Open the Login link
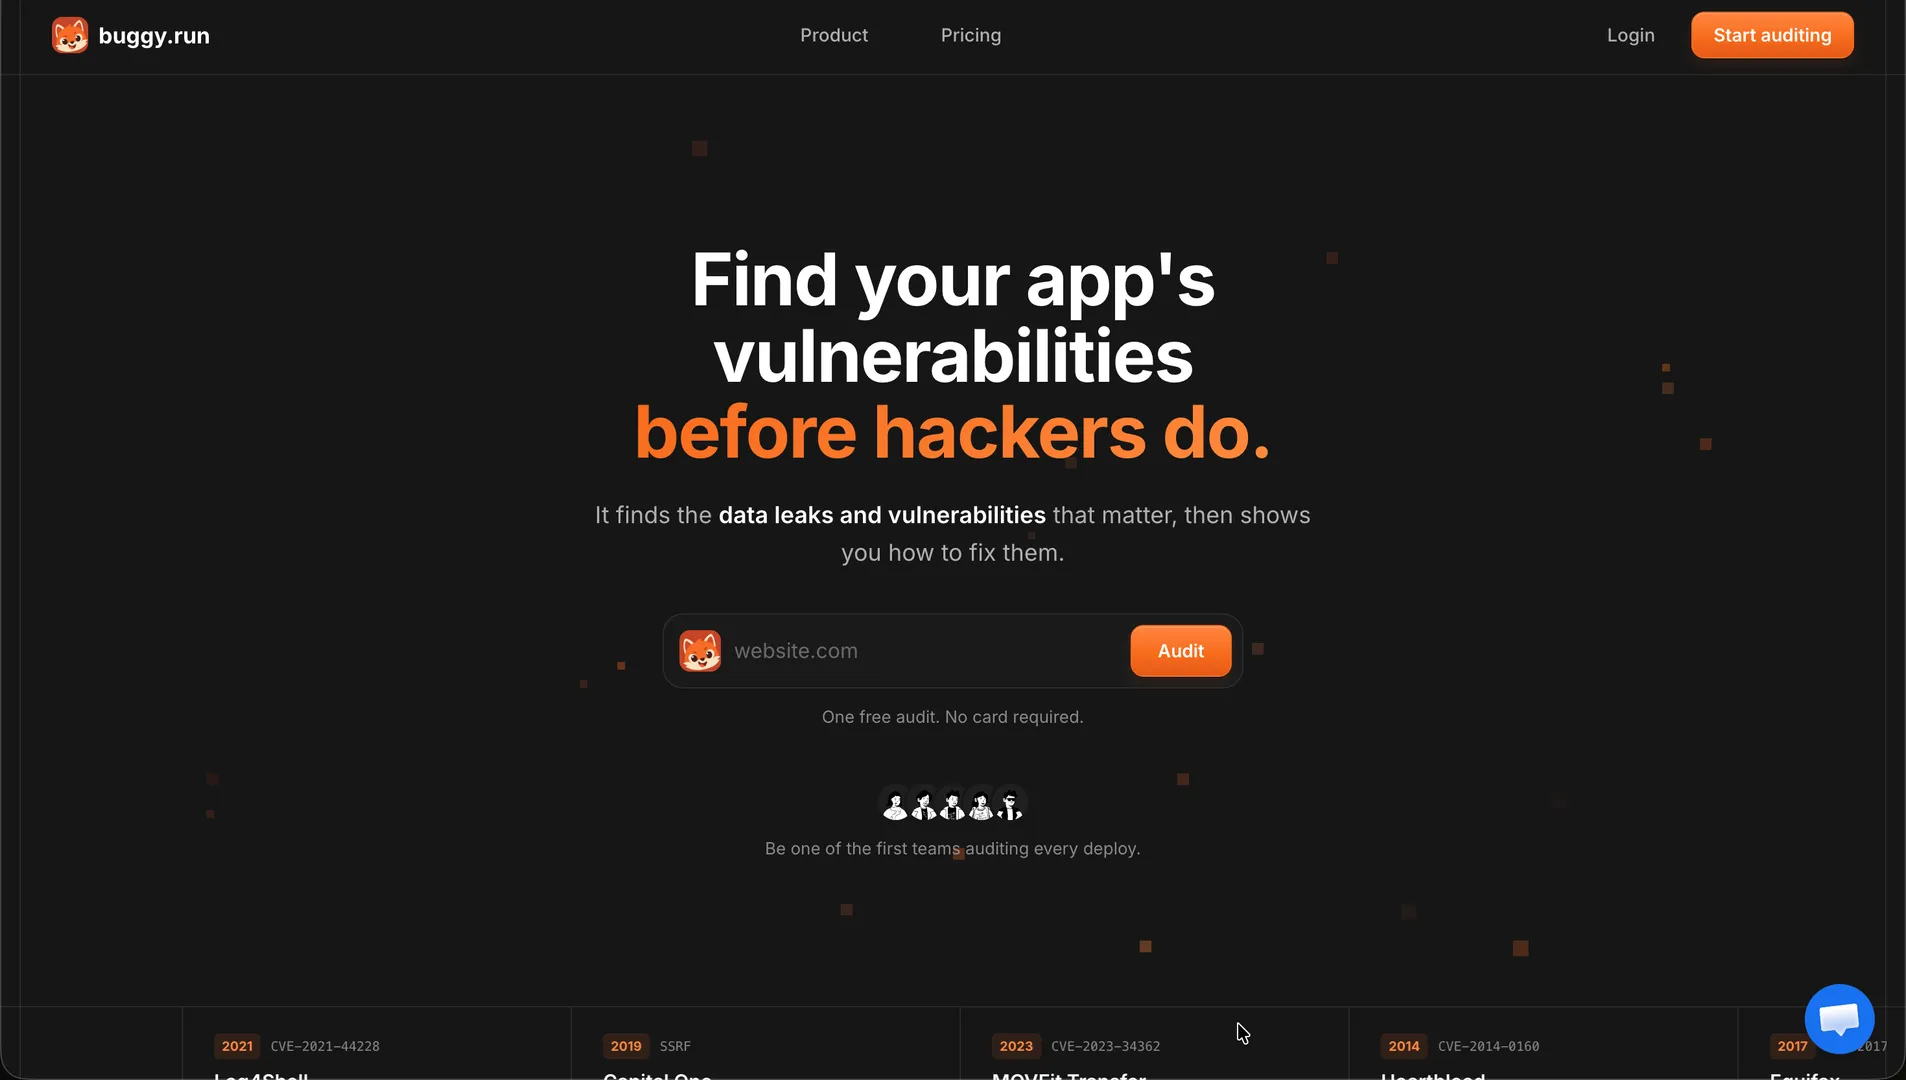The image size is (1906, 1080). pyautogui.click(x=1631, y=35)
